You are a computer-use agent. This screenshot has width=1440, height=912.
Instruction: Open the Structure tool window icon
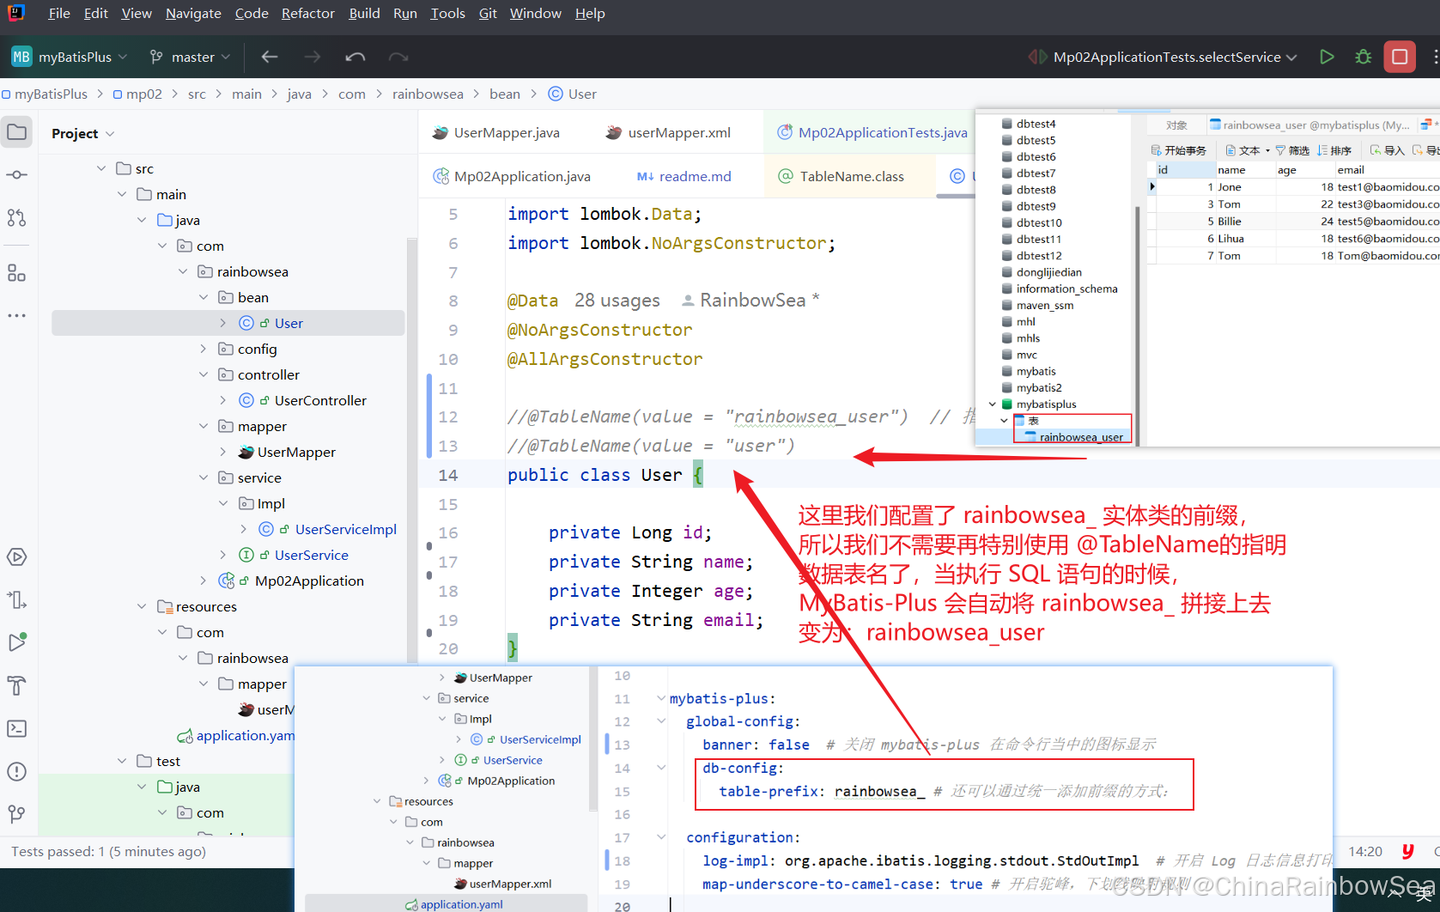tap(17, 273)
